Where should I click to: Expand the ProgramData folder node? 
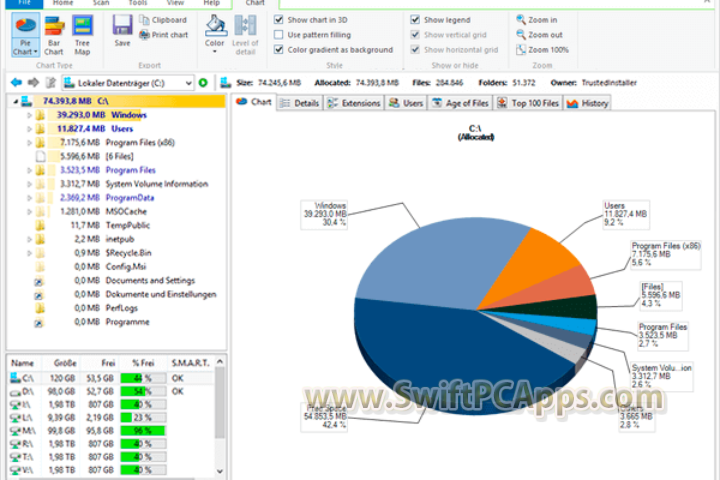click(x=29, y=198)
